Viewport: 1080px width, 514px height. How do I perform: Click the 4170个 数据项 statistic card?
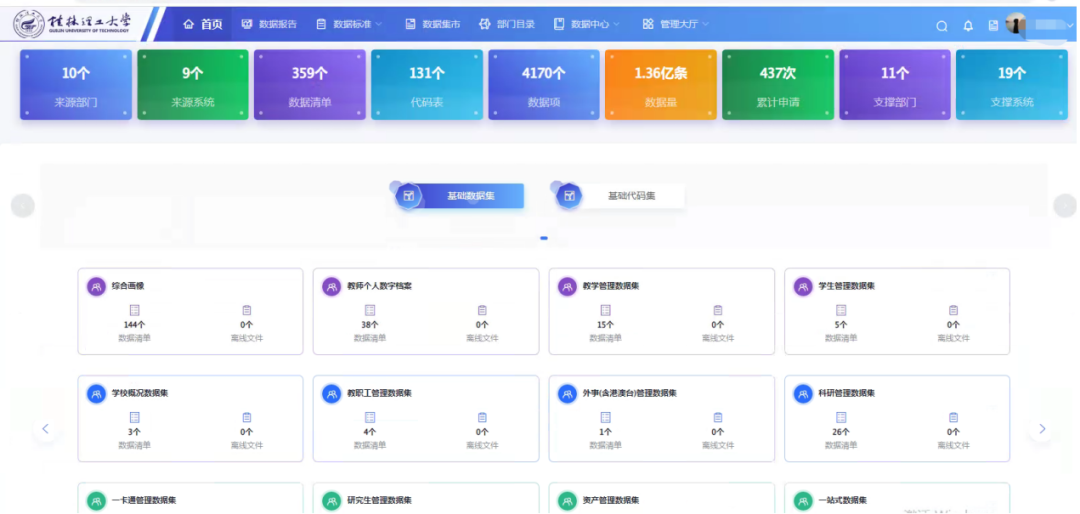point(544,85)
